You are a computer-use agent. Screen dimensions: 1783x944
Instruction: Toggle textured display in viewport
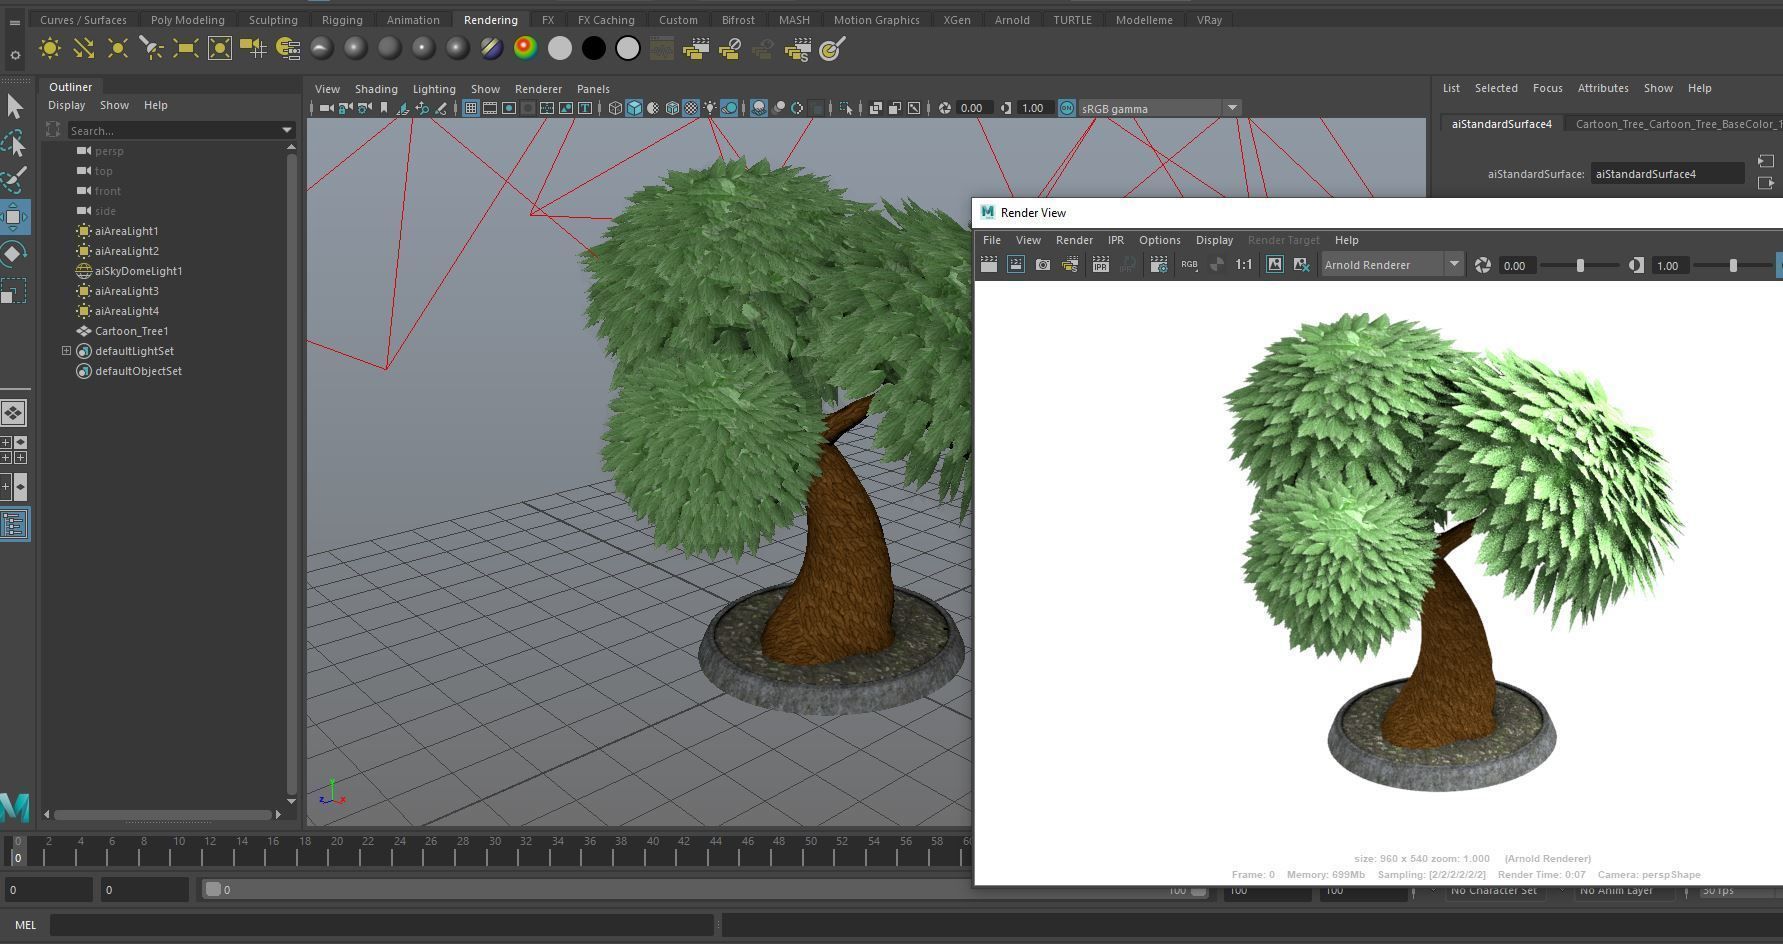[691, 108]
